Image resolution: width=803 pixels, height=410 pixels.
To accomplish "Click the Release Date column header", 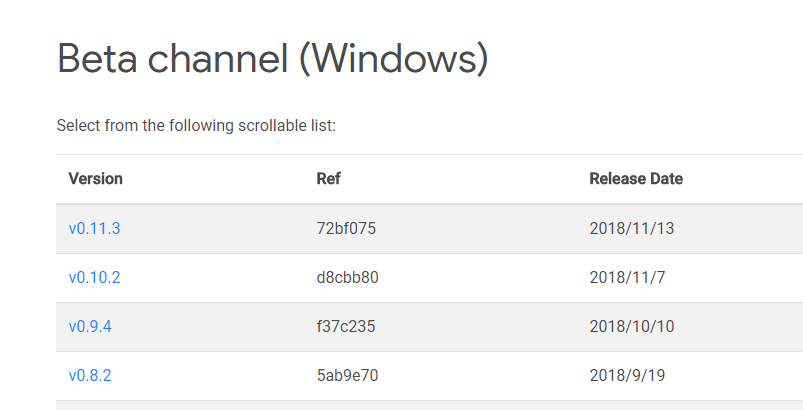I will coord(636,179).
